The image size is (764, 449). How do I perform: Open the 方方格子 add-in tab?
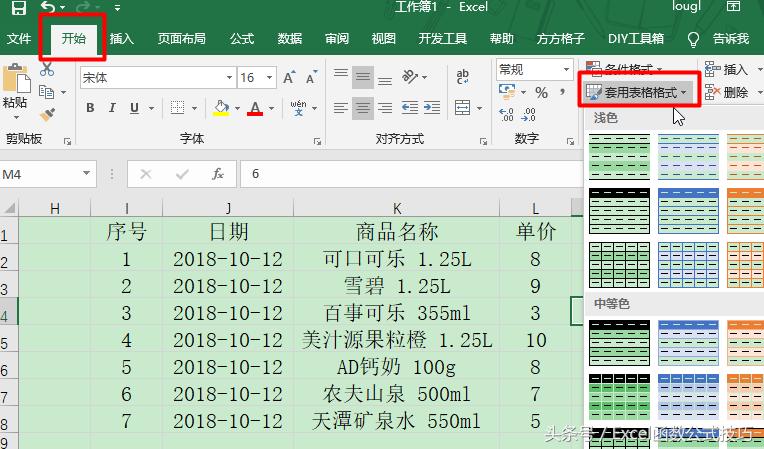(560, 38)
